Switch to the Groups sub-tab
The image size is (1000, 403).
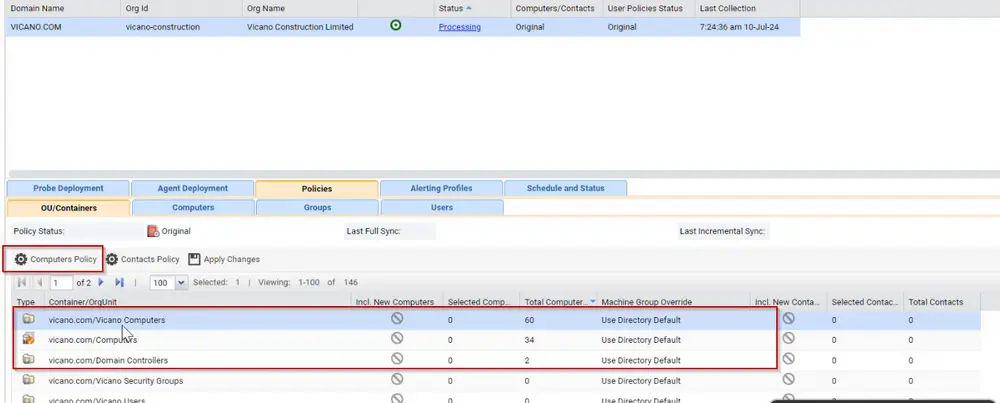coord(317,207)
